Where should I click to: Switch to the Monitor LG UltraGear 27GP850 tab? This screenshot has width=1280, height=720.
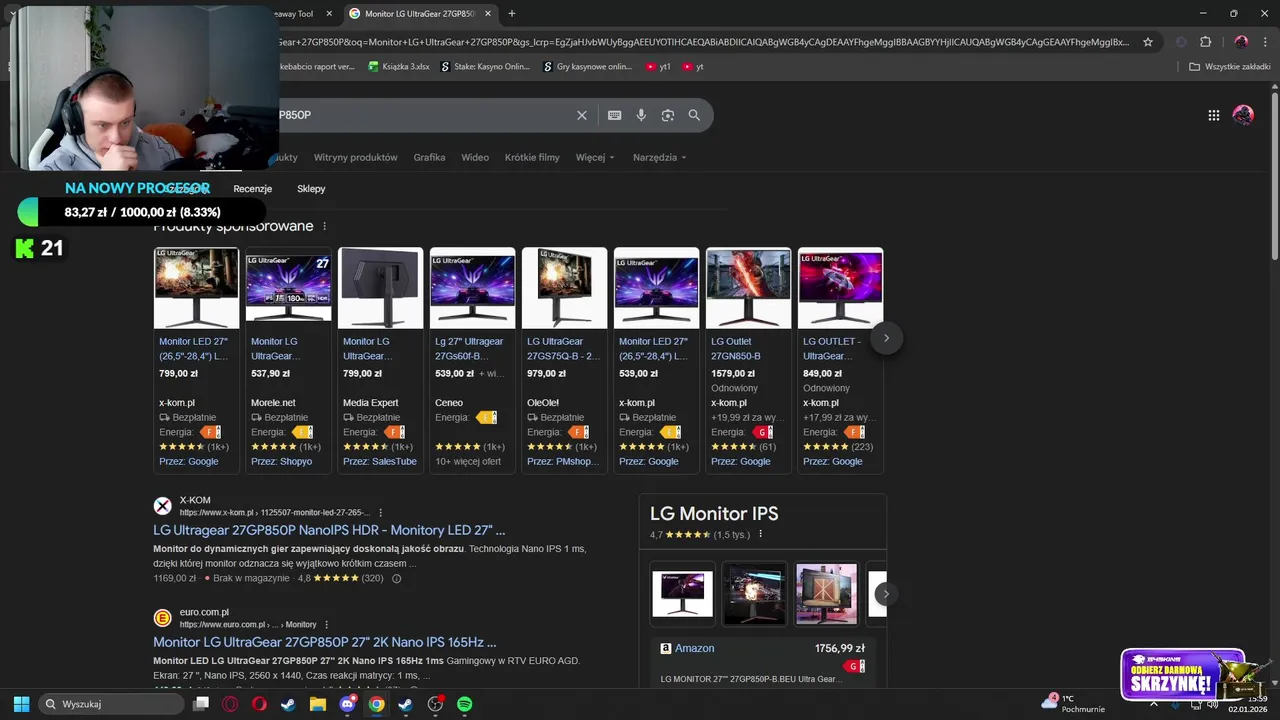[x=420, y=14]
